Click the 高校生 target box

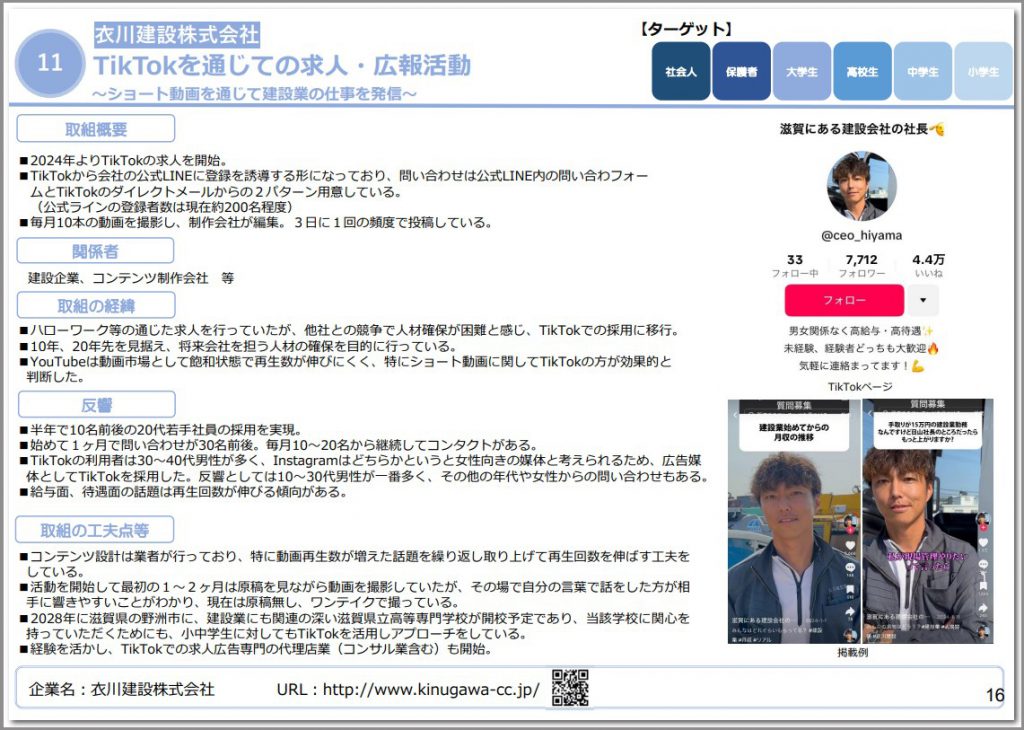pyautogui.click(x=862, y=71)
